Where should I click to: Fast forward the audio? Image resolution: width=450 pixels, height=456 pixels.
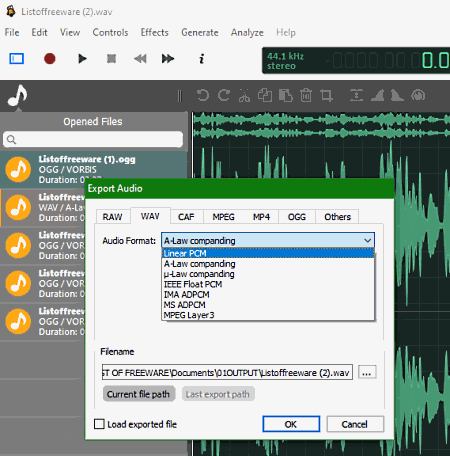tap(168, 59)
